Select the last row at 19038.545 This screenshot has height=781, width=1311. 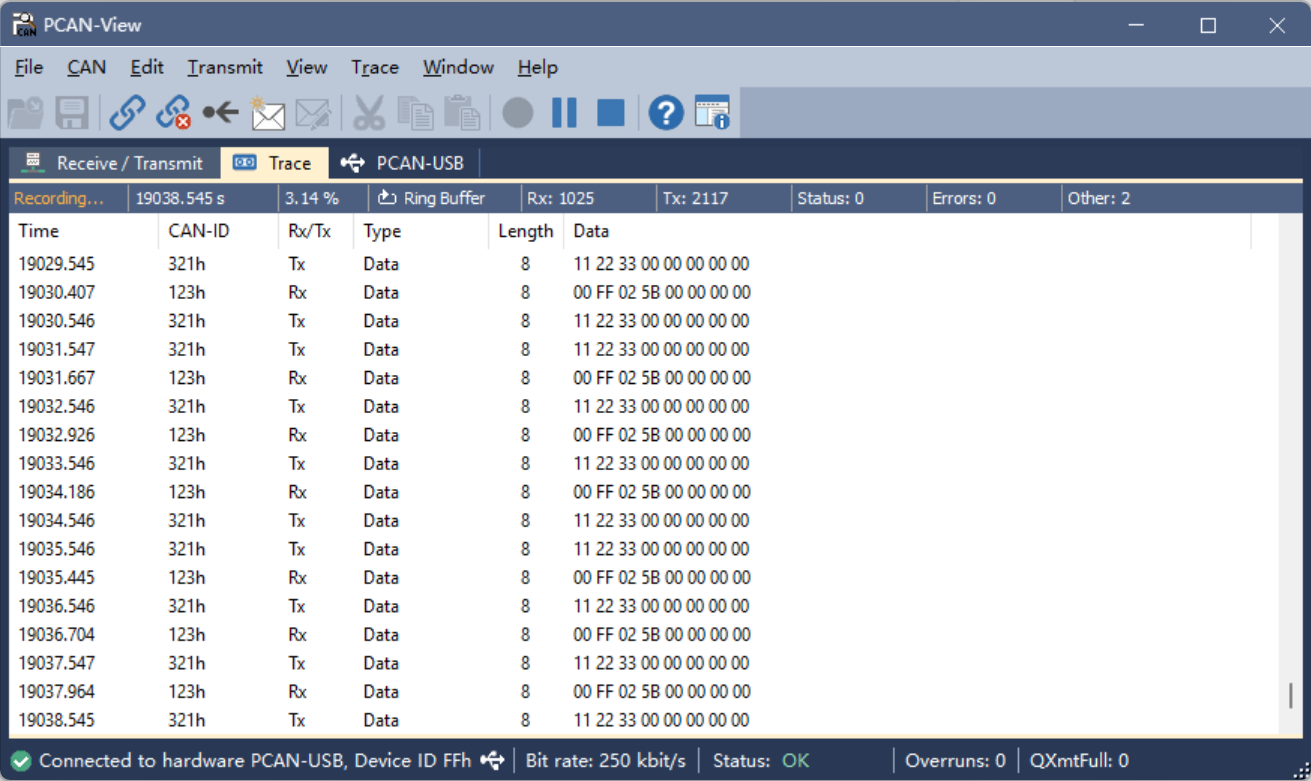pyautogui.click(x=644, y=720)
